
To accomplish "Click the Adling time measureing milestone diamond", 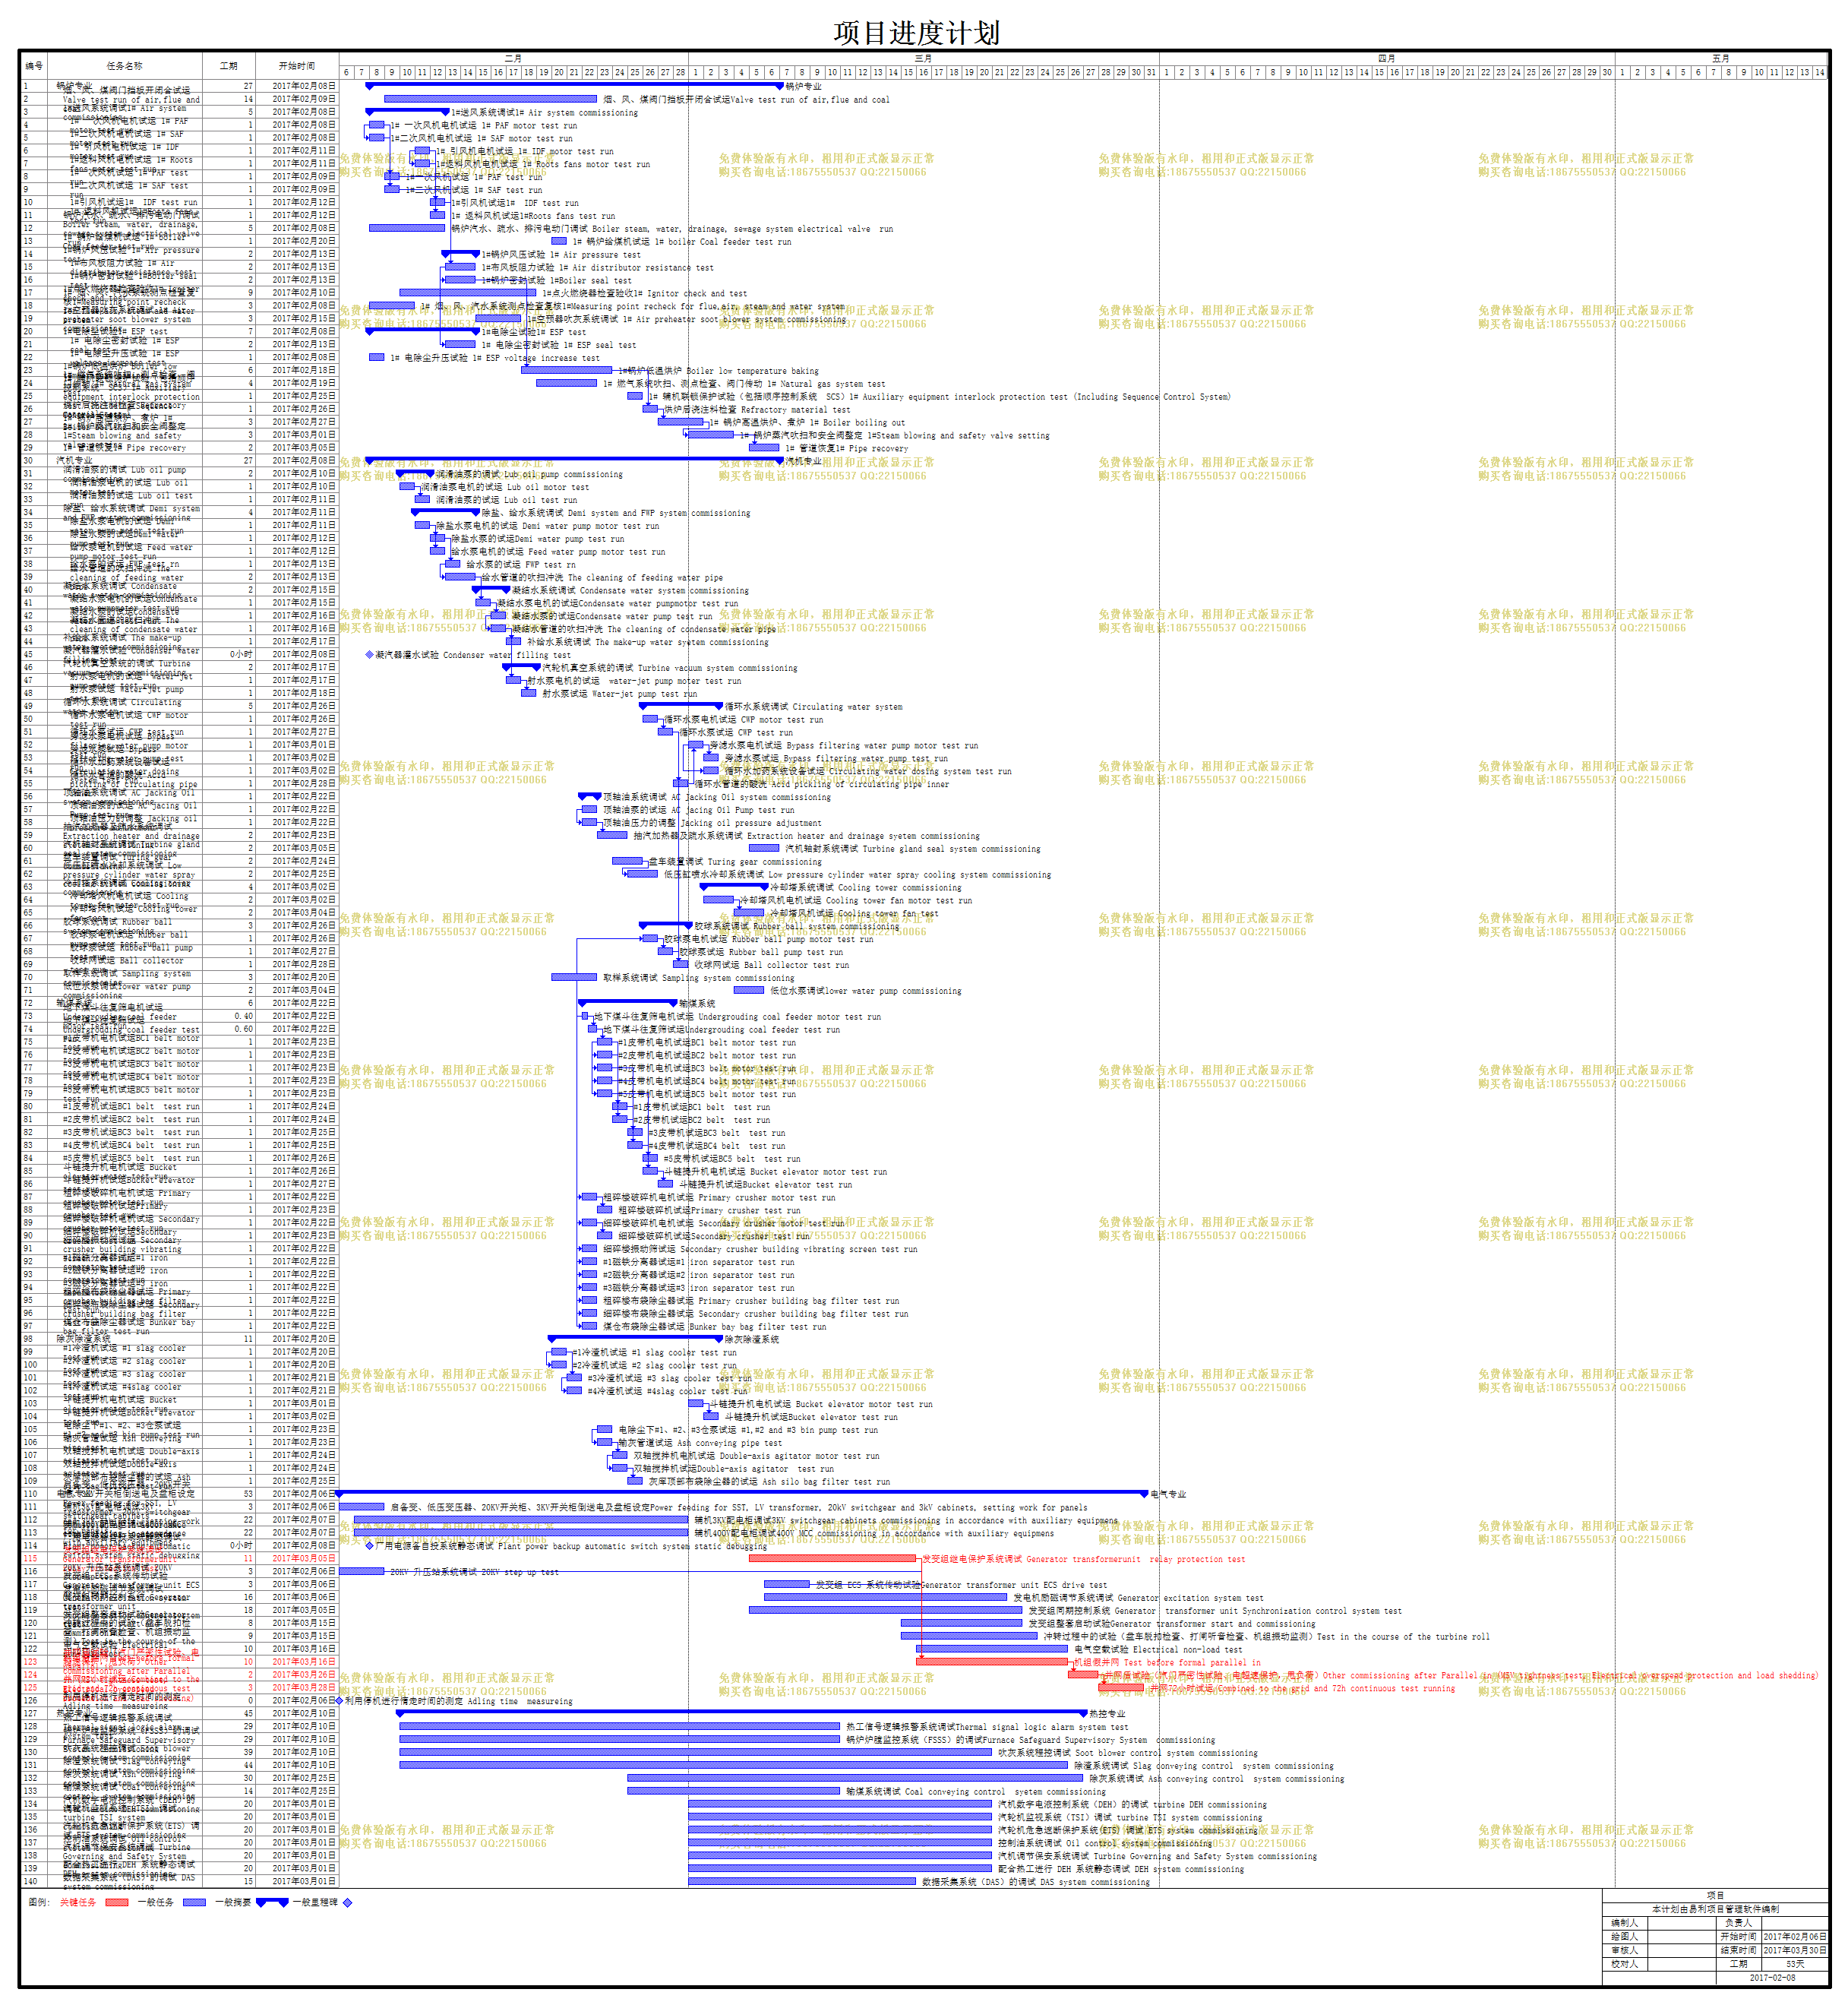I will pyautogui.click(x=339, y=1700).
